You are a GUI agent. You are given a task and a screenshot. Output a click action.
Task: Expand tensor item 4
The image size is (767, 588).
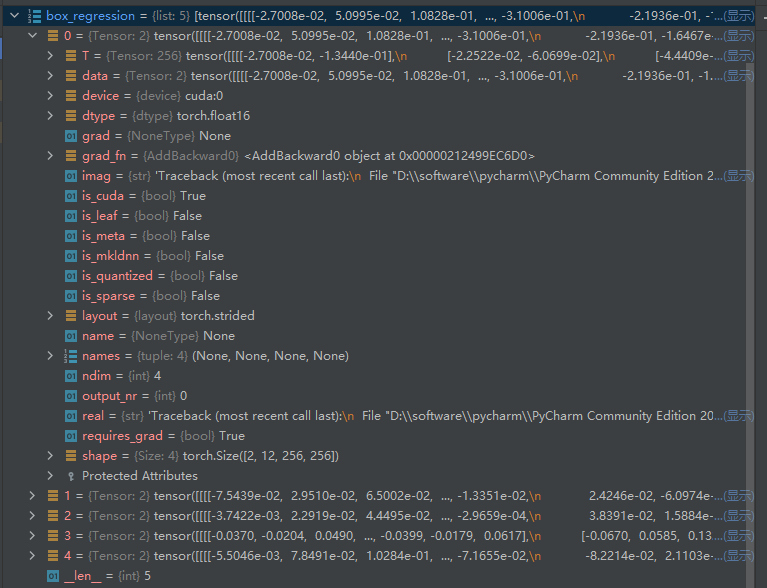tap(32, 556)
